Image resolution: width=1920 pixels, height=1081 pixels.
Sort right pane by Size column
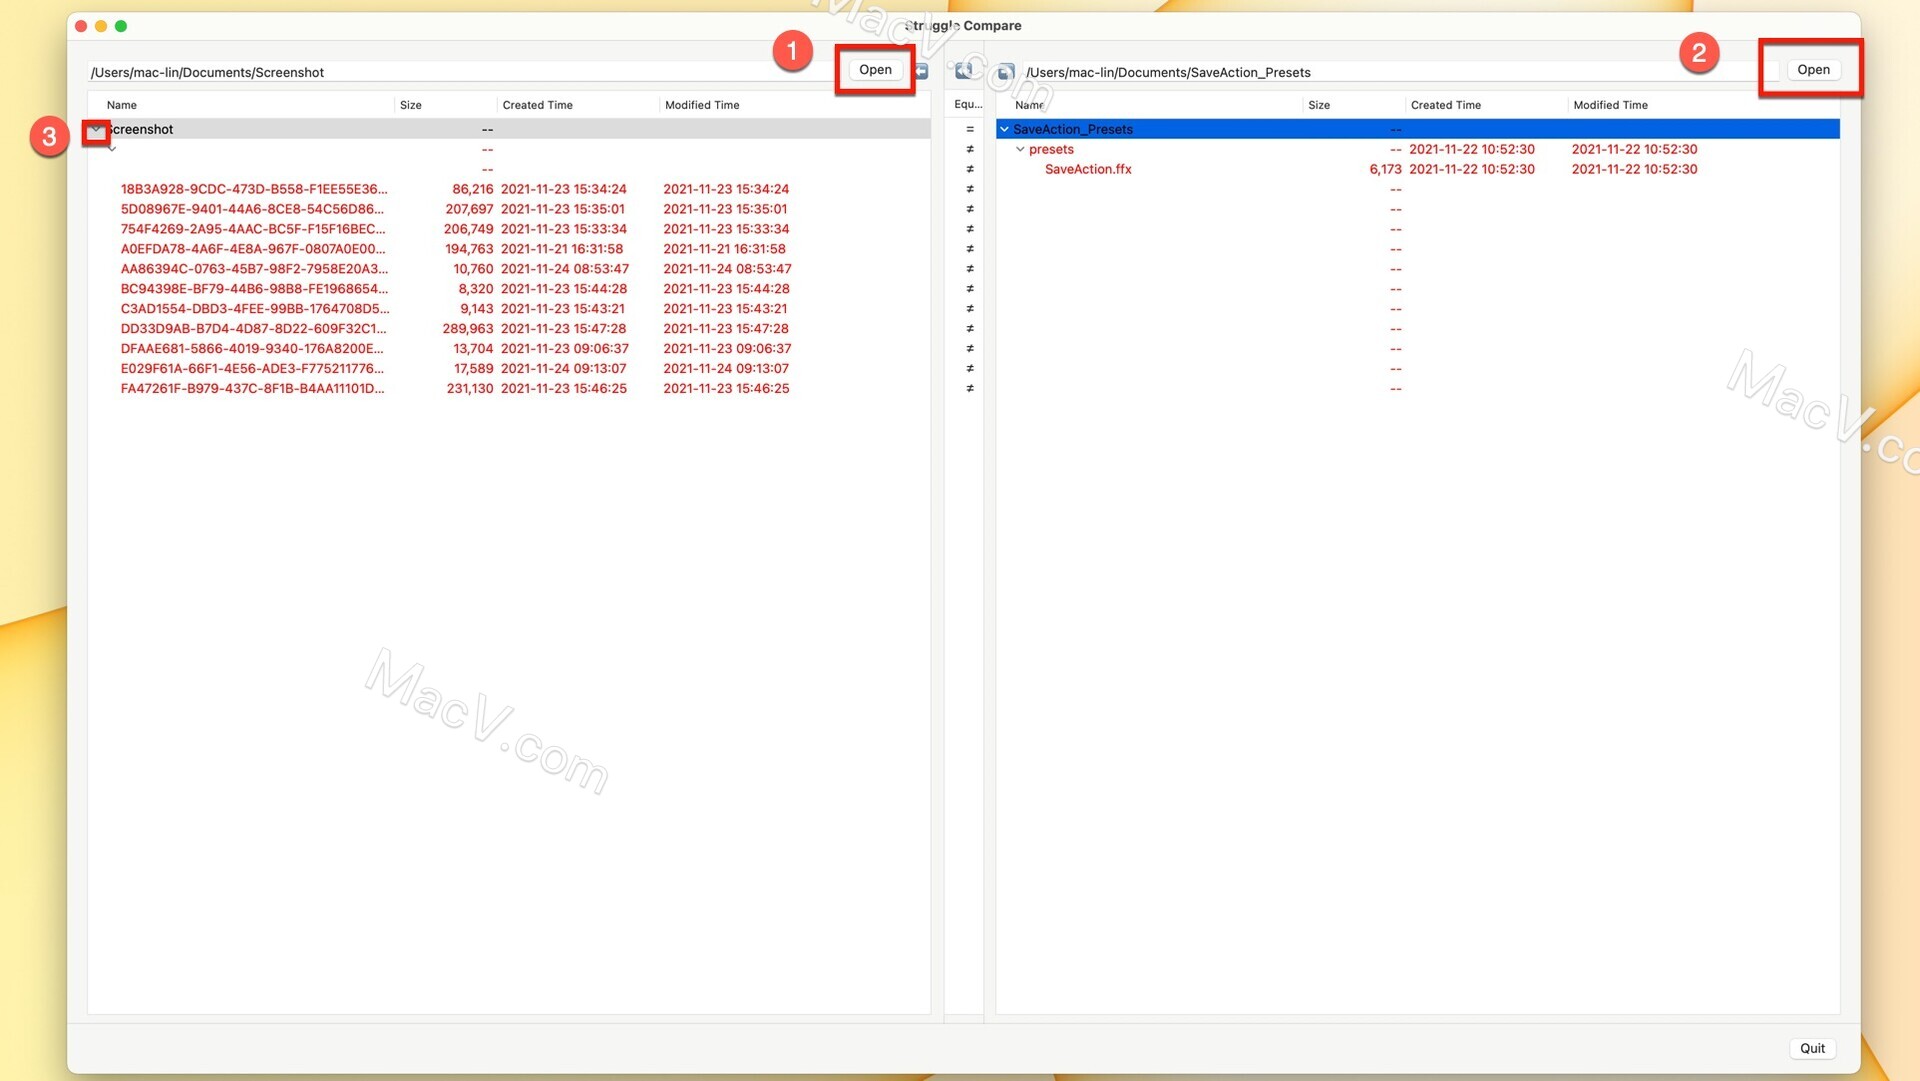coord(1353,105)
